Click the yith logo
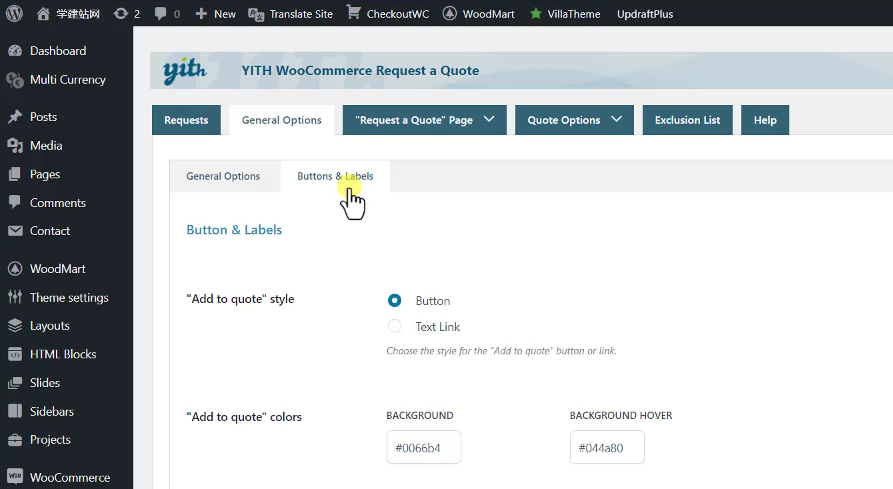Viewport: 893px width, 489px height. tap(185, 71)
